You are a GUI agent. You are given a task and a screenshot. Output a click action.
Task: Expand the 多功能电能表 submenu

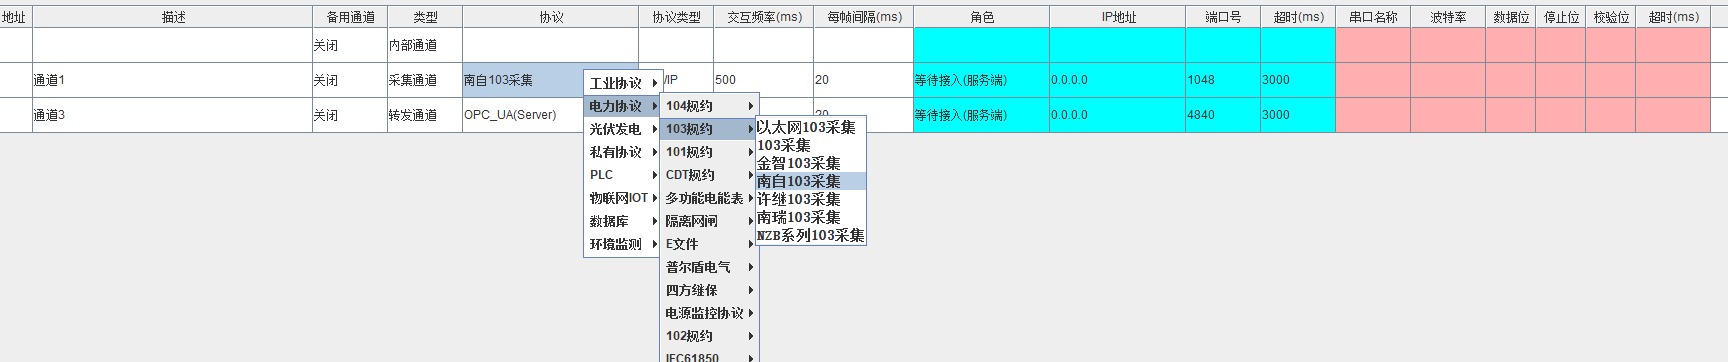(x=709, y=198)
